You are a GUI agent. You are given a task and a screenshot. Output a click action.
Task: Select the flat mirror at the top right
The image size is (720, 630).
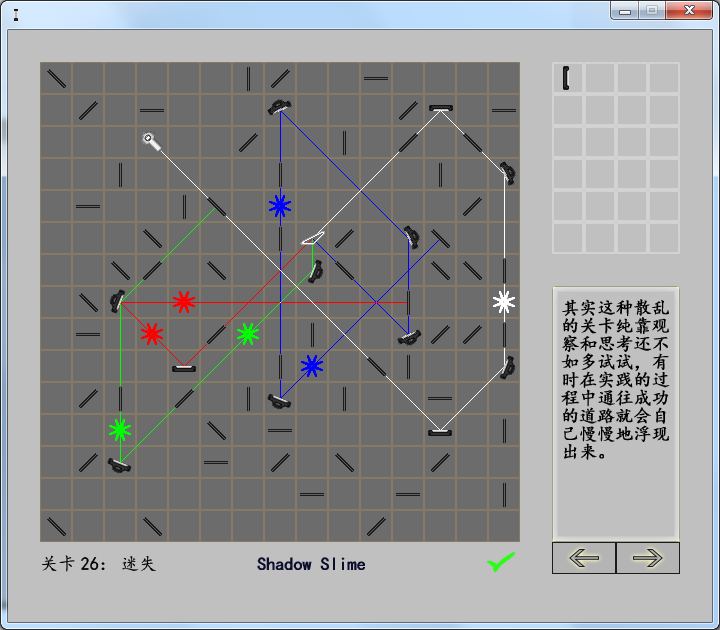click(x=441, y=108)
